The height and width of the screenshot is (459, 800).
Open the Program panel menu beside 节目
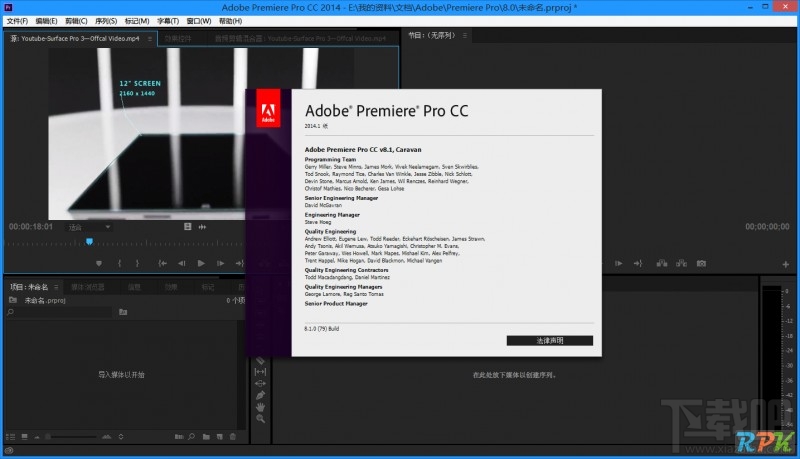point(465,35)
